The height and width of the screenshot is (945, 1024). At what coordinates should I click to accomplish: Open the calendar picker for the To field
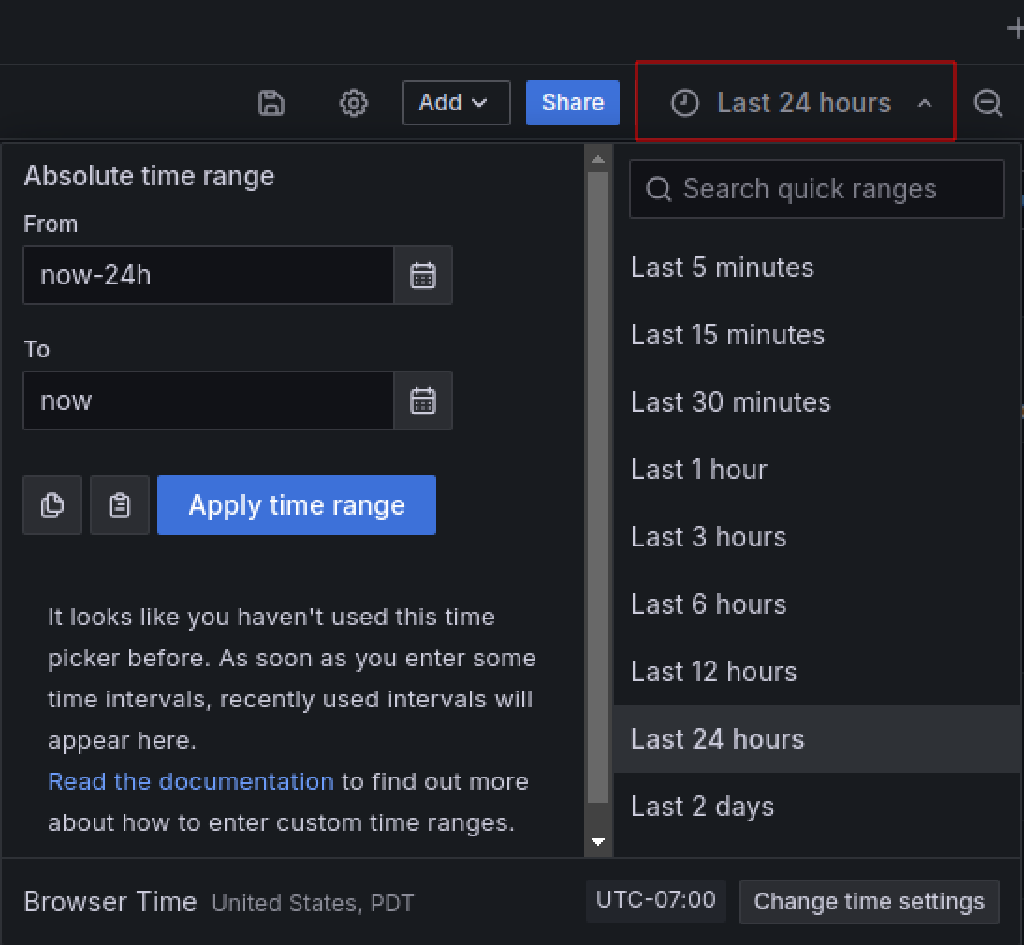point(423,400)
